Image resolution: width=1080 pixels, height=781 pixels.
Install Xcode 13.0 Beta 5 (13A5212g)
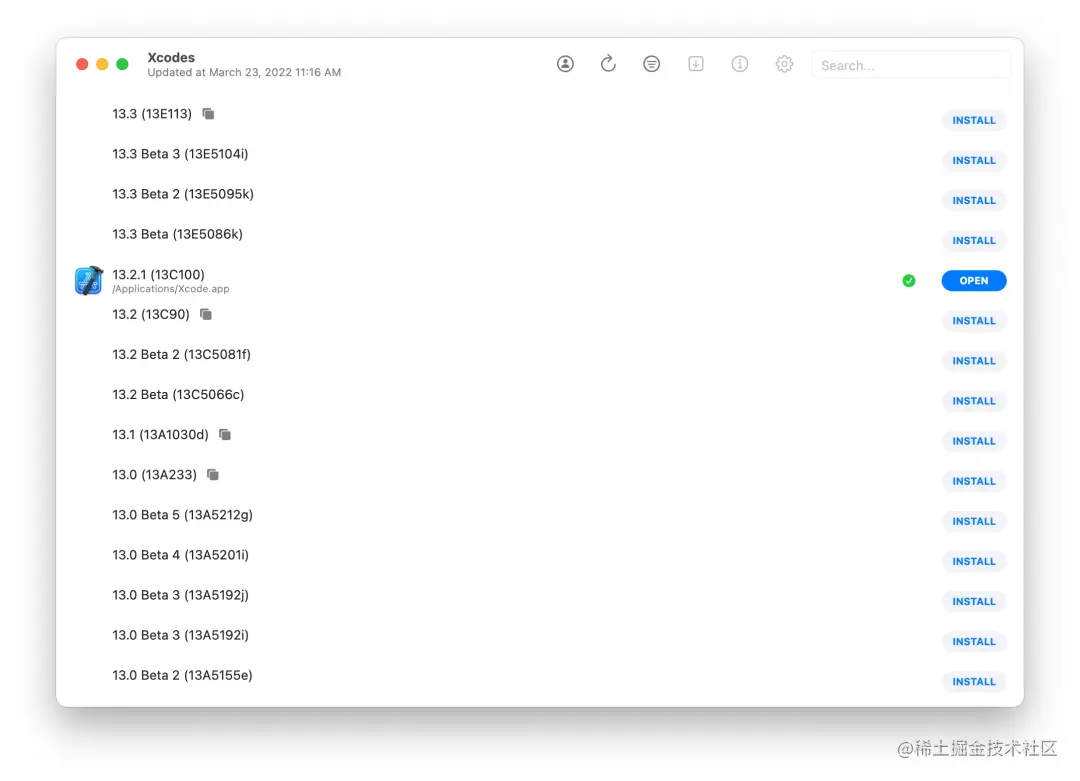click(x=973, y=521)
